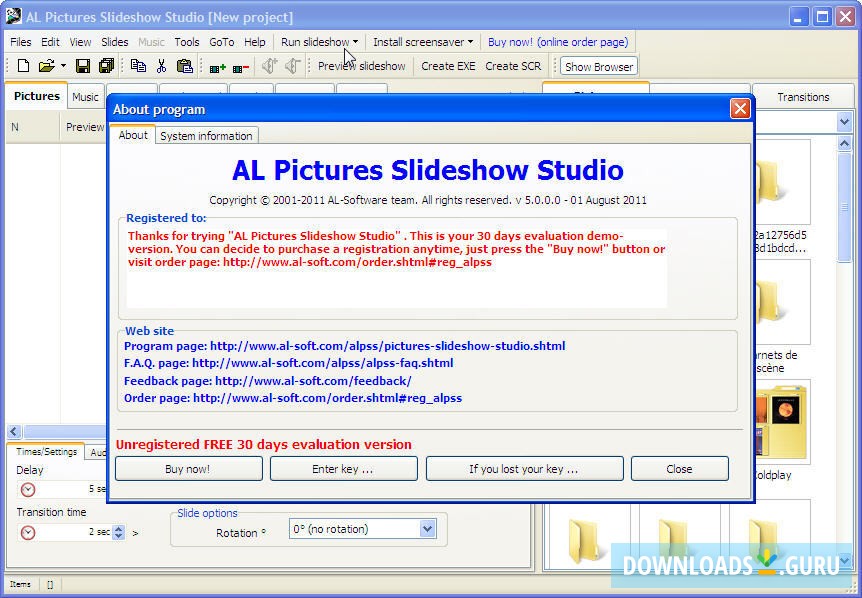This screenshot has height=598, width=862.
Task: Save the current project
Action: point(83,66)
